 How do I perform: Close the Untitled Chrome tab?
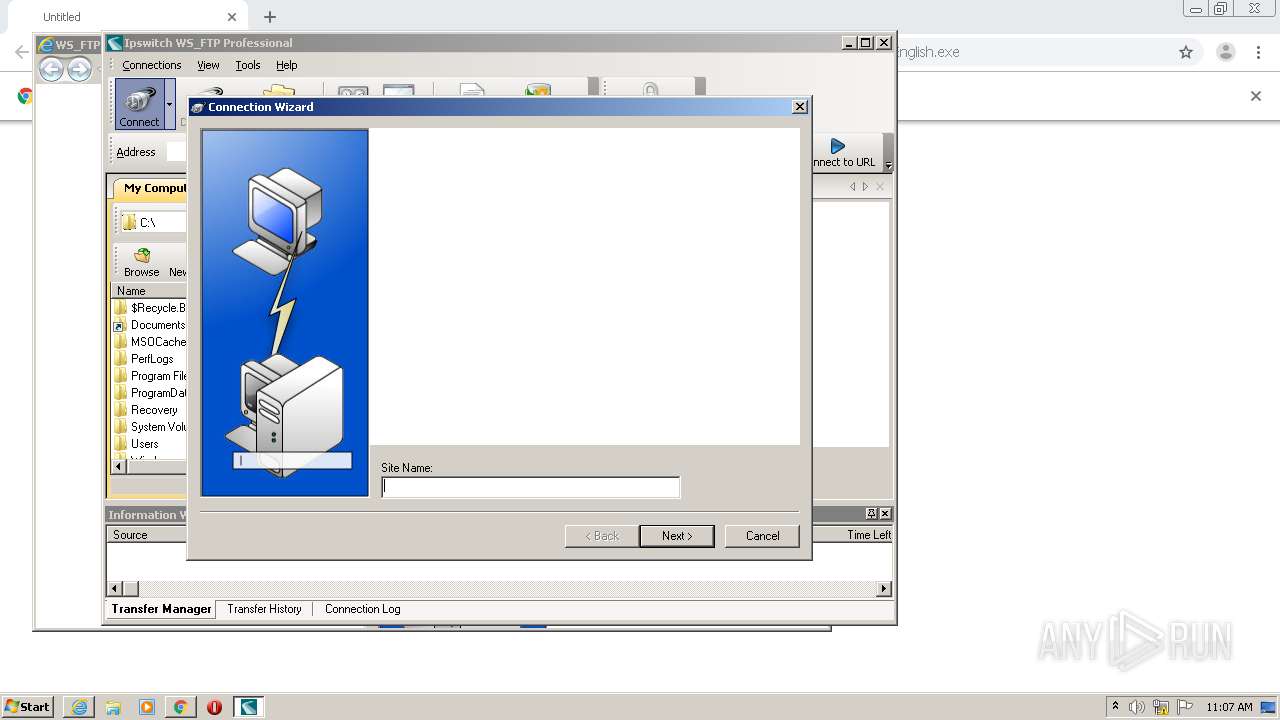pos(232,17)
